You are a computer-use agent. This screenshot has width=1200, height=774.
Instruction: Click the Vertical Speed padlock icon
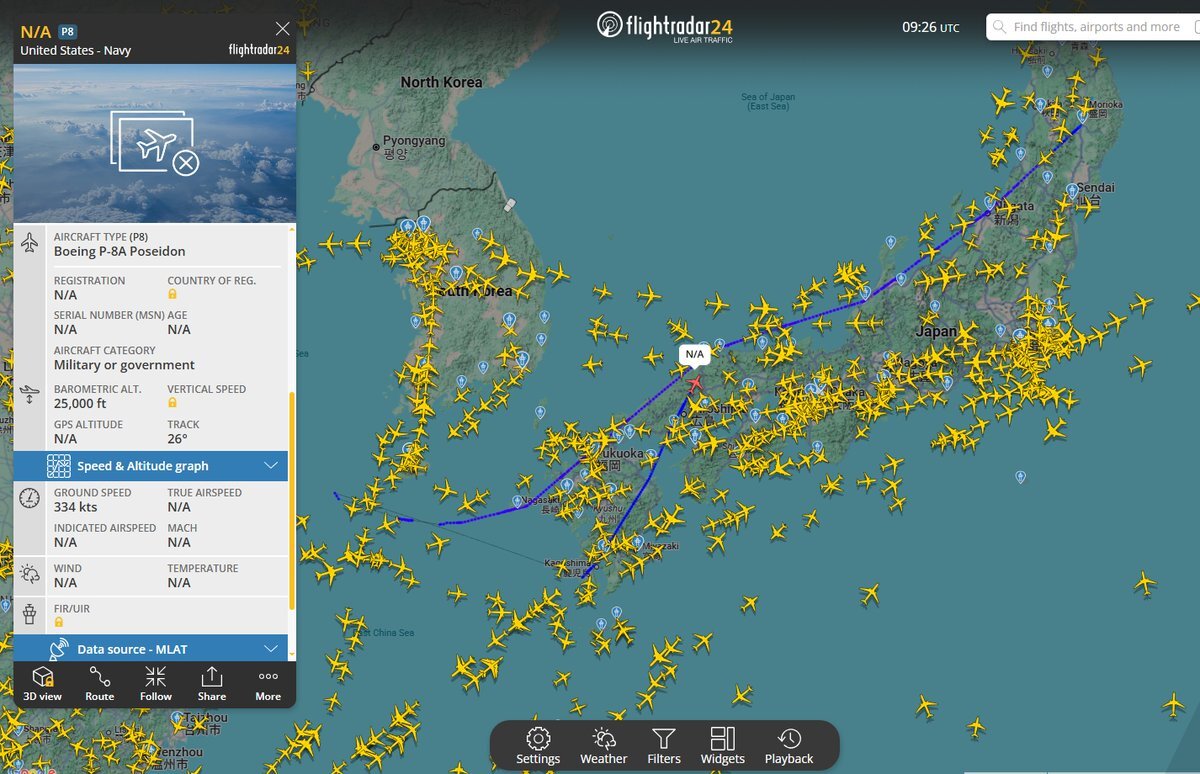coord(172,403)
